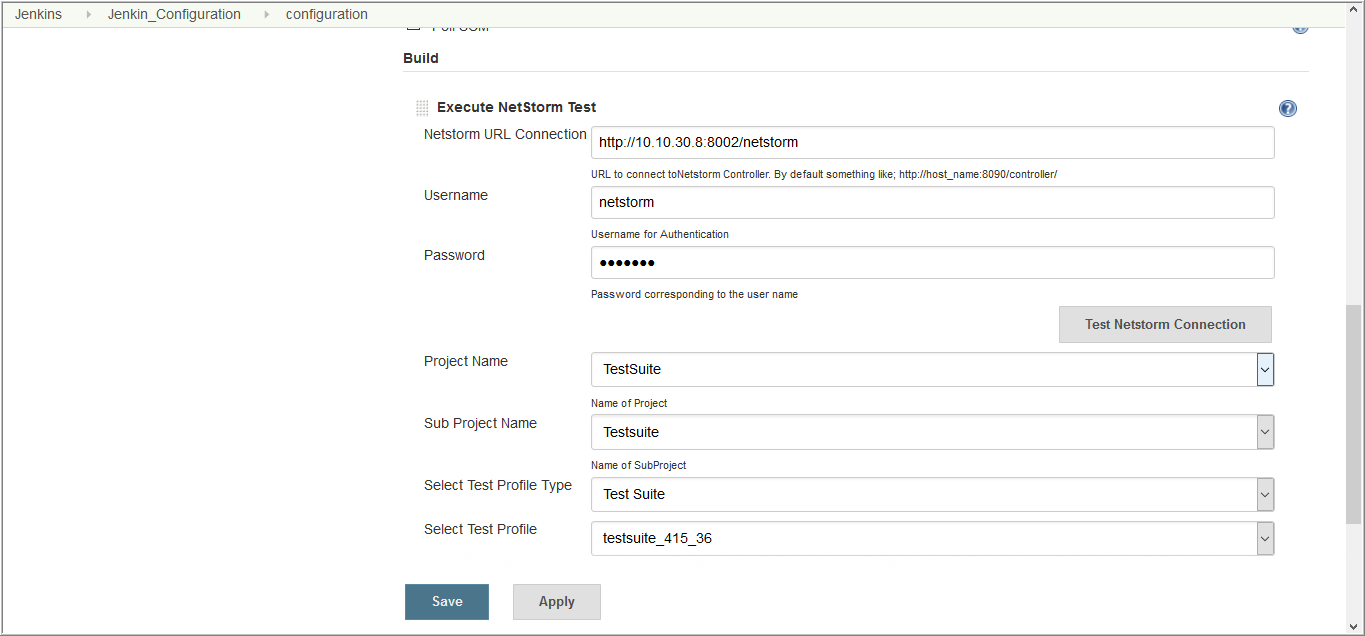The height and width of the screenshot is (636, 1365).
Task: Click 'Password corresponding to the user name' hint
Action: click(694, 294)
